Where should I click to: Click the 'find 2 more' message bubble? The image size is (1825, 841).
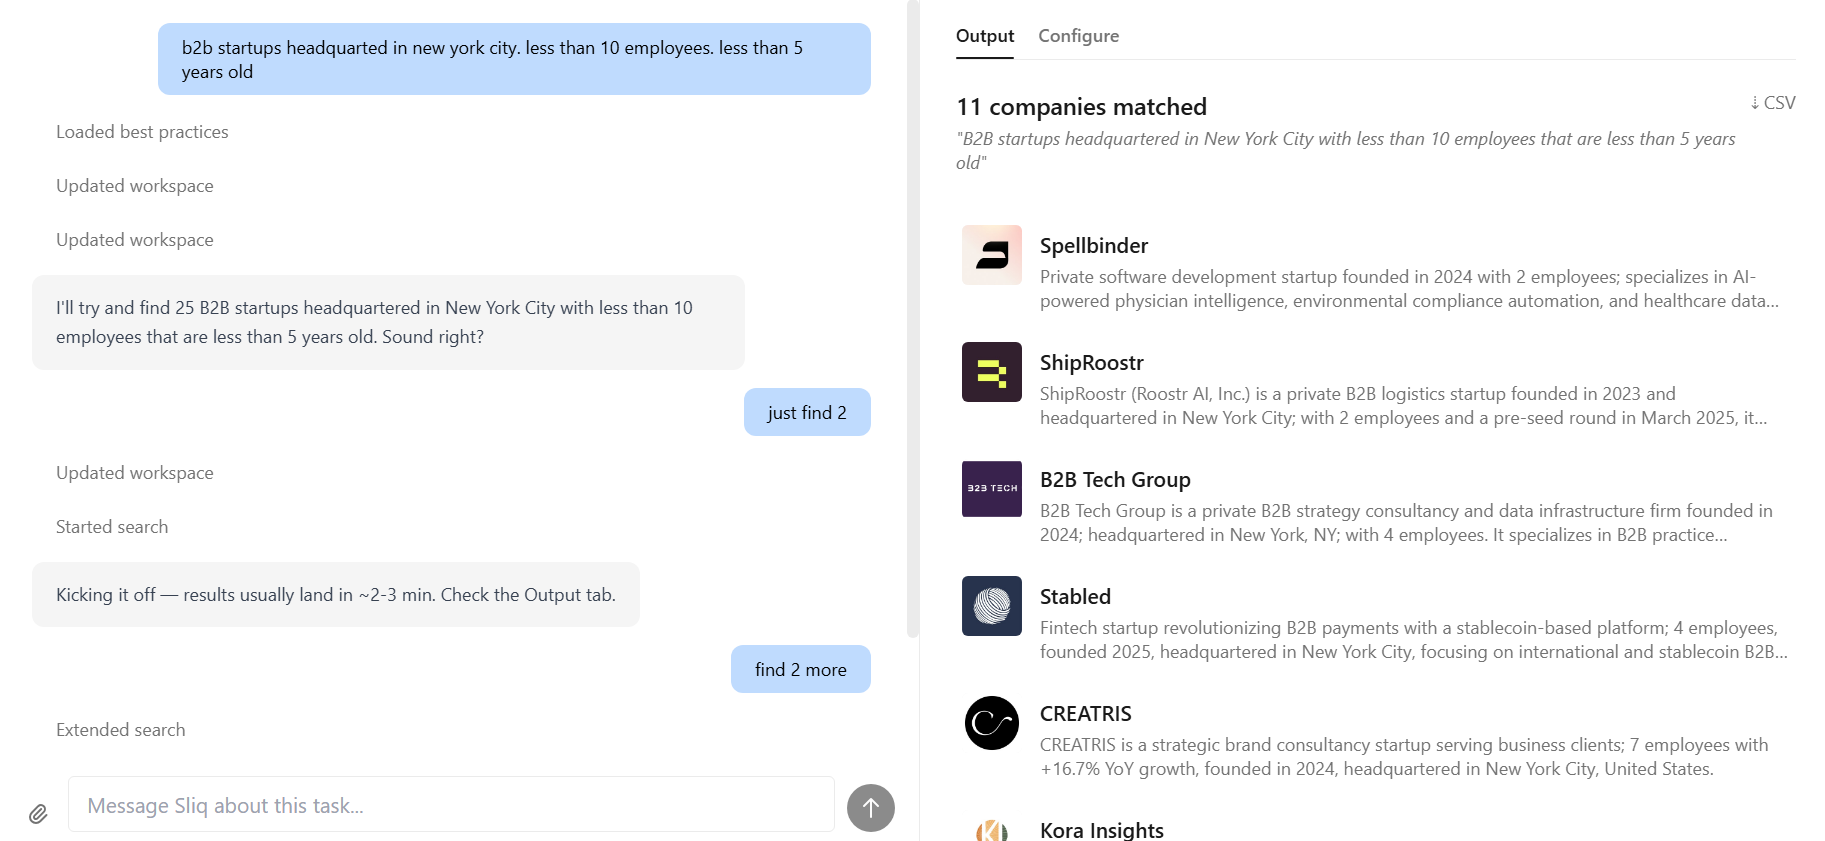point(800,670)
